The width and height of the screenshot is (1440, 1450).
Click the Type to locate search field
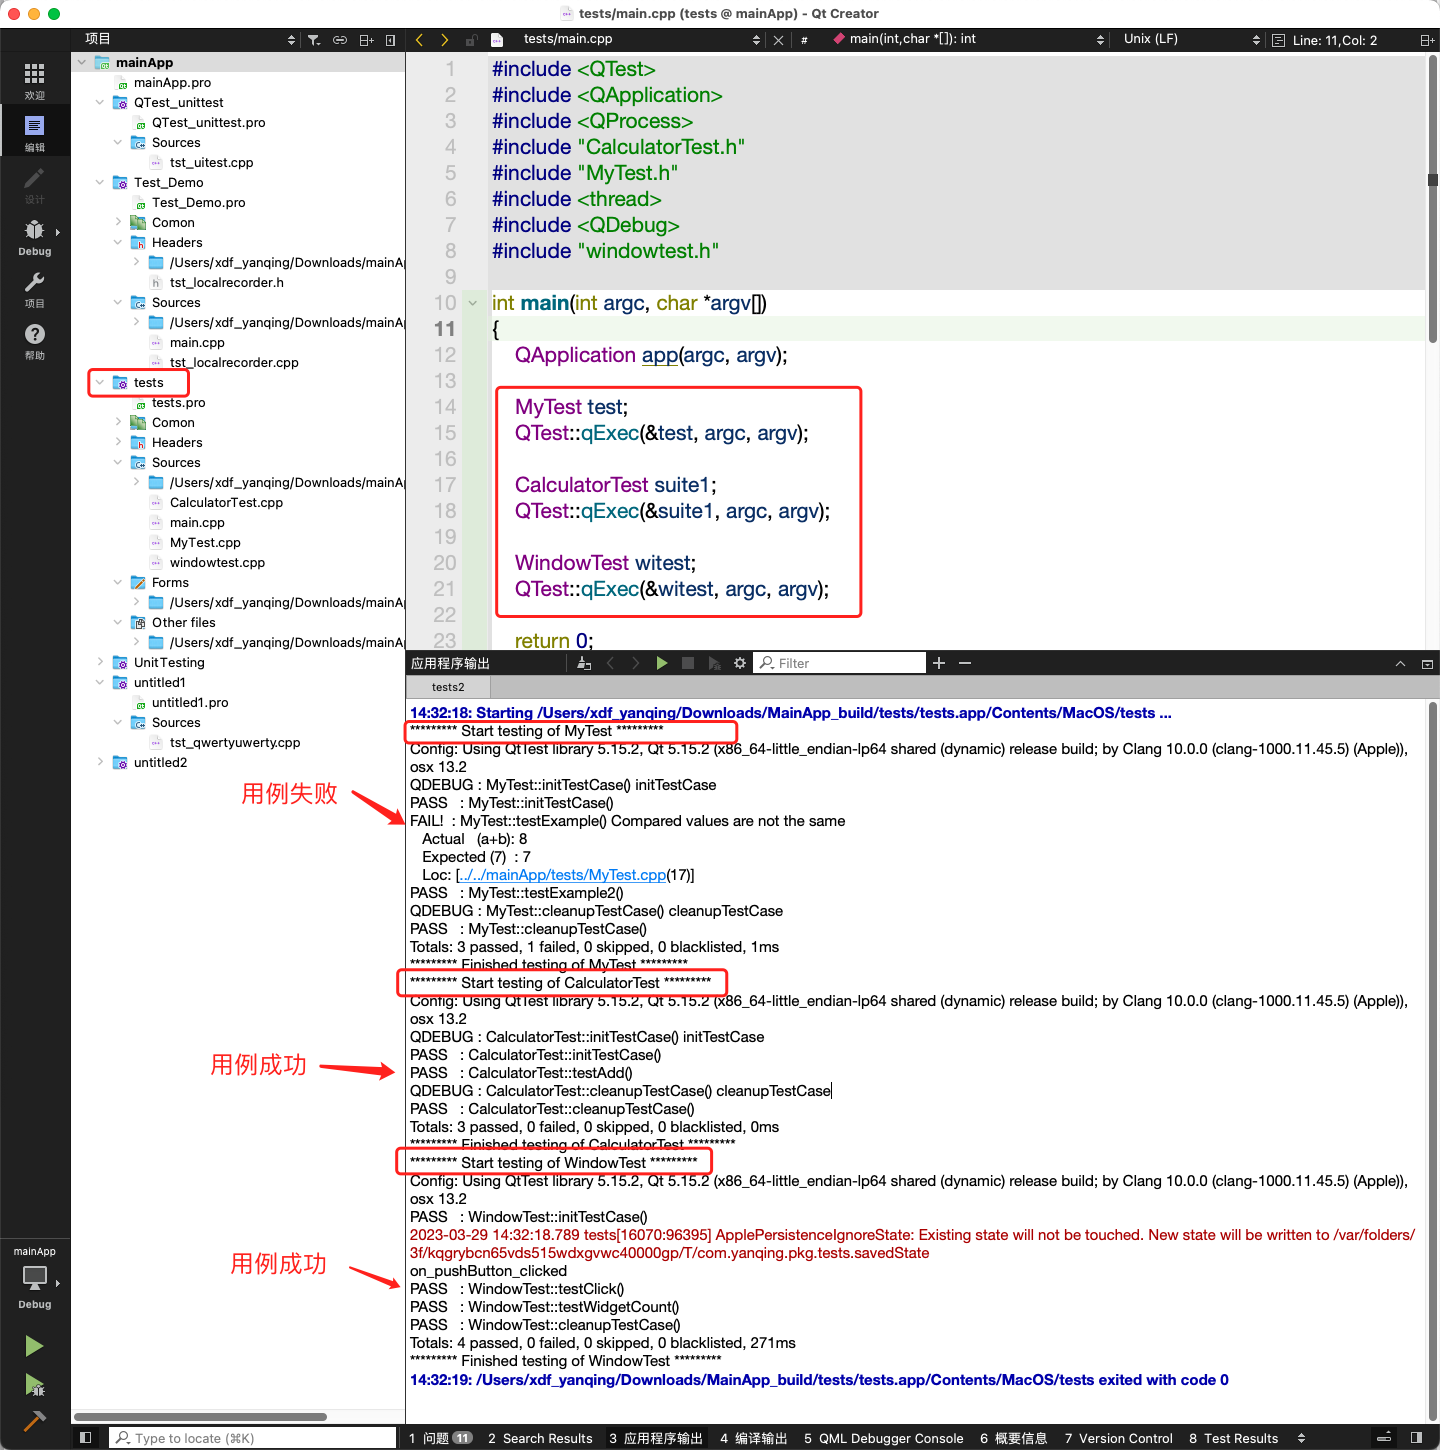click(252, 1438)
